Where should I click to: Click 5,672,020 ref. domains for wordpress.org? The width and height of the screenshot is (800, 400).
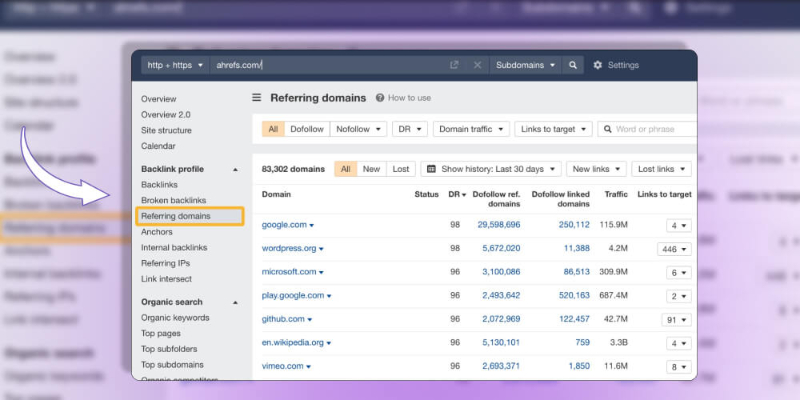coord(502,248)
